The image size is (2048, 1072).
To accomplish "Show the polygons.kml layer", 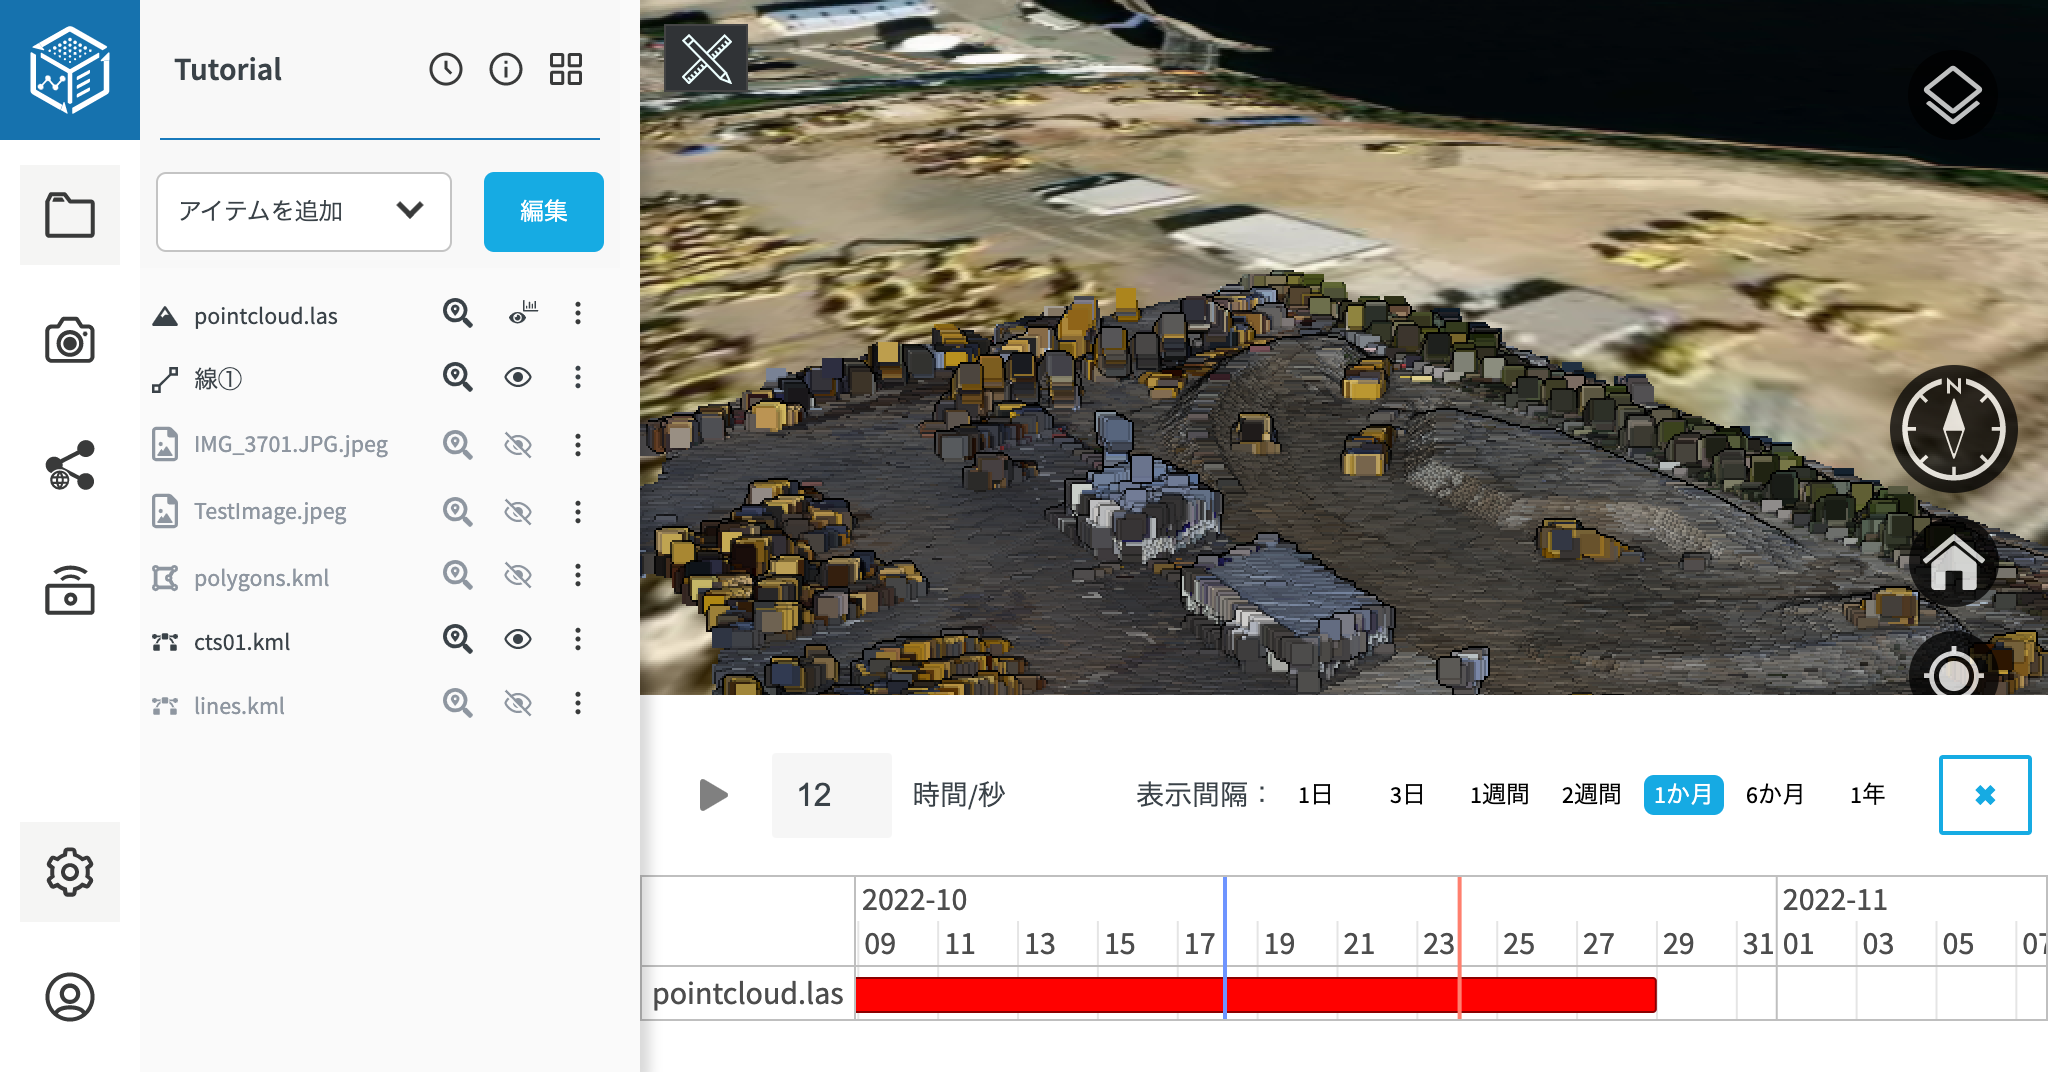I will [518, 576].
